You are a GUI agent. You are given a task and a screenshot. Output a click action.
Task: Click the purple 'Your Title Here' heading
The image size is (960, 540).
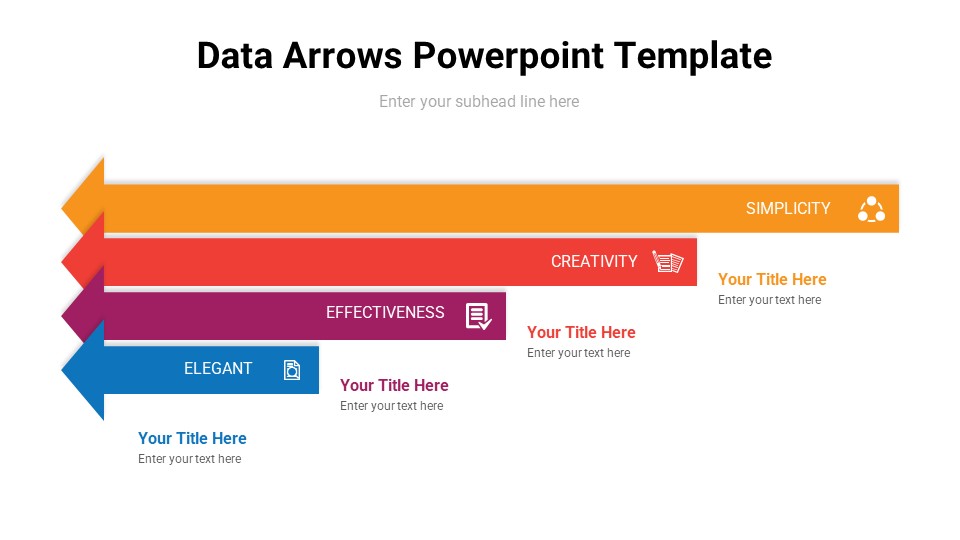click(394, 385)
